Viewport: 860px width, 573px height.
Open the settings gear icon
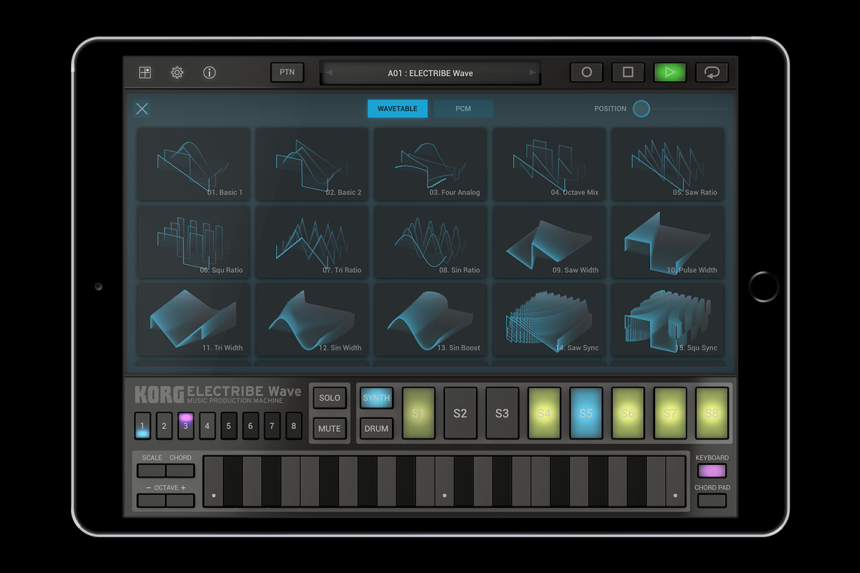point(177,72)
